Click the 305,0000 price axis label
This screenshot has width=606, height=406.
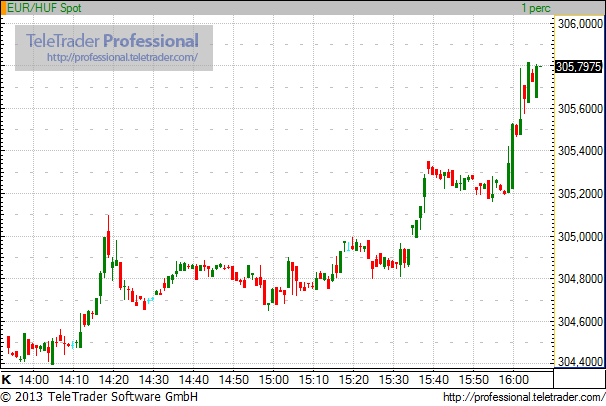(x=580, y=236)
